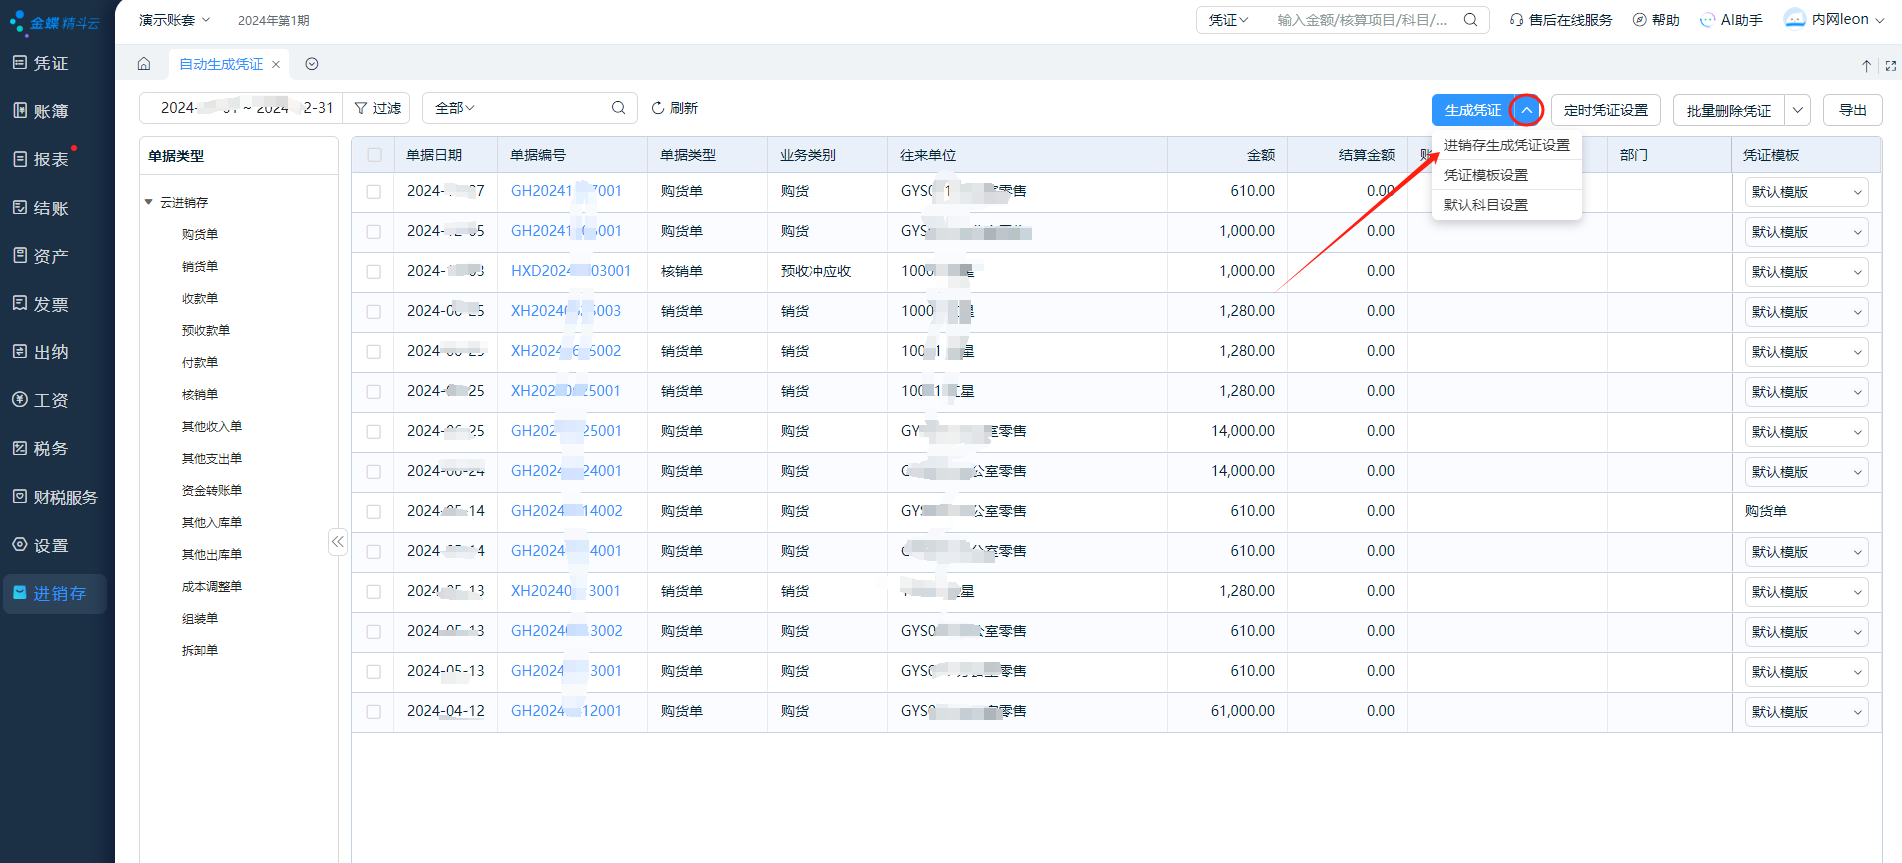Collapse the left panel with double-chevron icon

tap(338, 542)
